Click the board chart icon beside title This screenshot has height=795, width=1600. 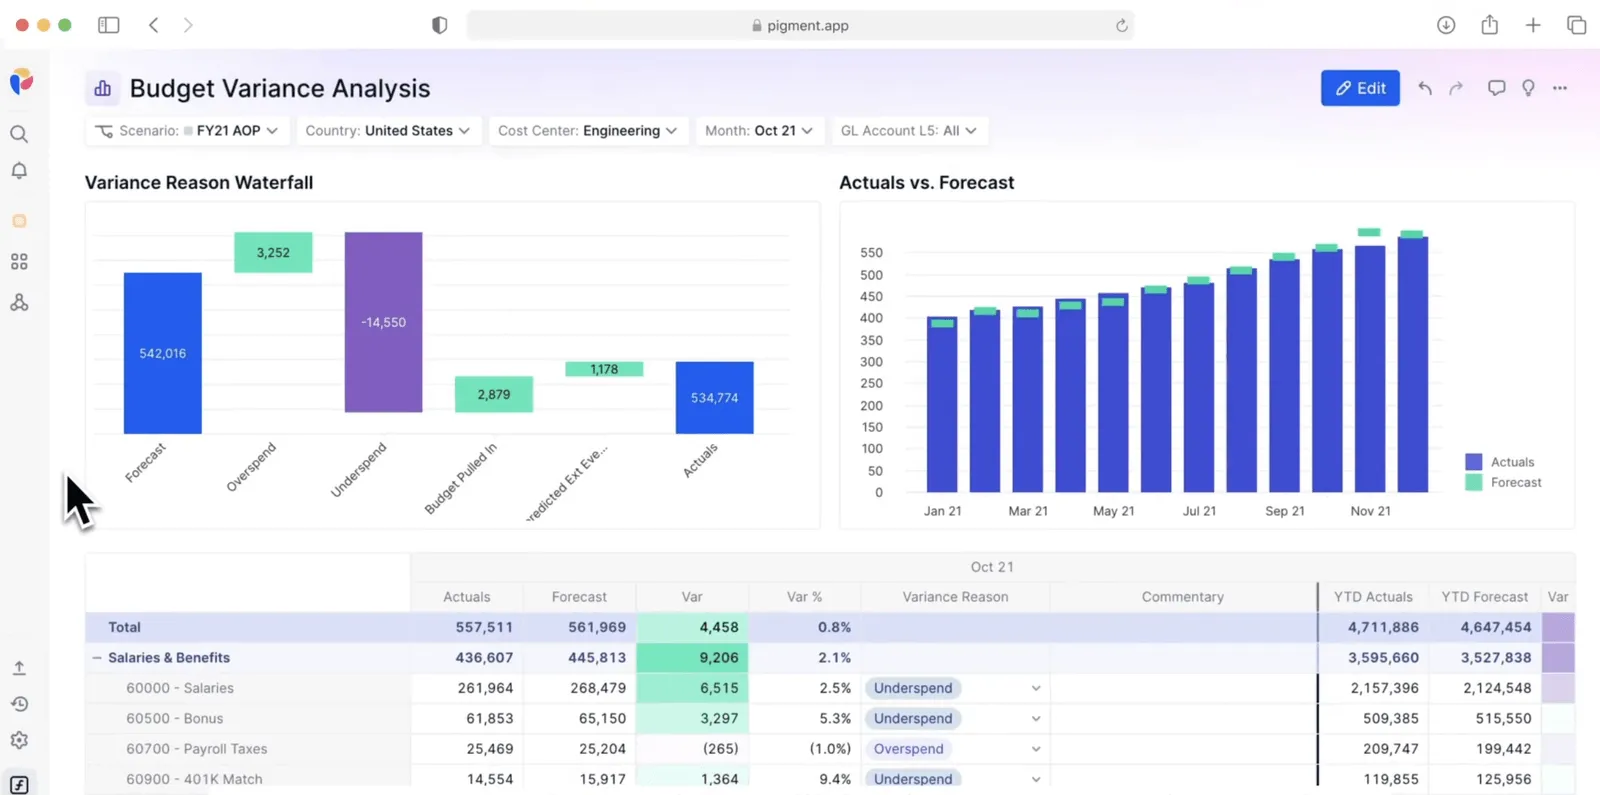tap(102, 89)
